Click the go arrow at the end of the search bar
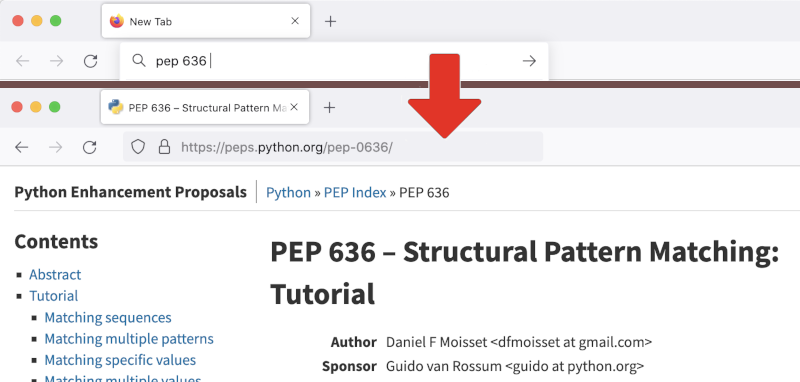The height and width of the screenshot is (382, 800). pyautogui.click(x=529, y=61)
